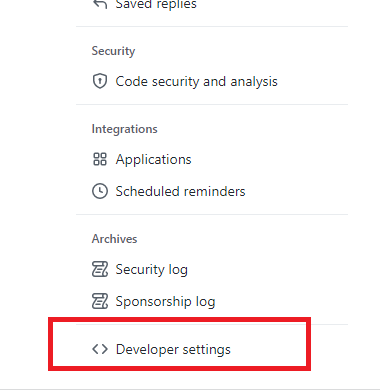Open Code security and analysis
This screenshot has width=380, height=392.
point(196,81)
